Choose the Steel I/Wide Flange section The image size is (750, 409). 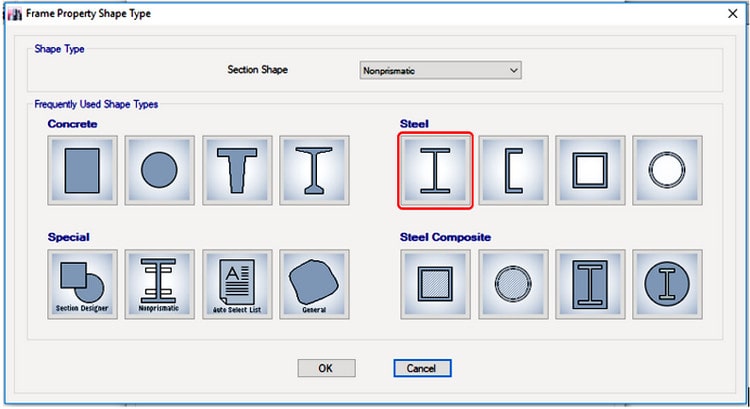pos(435,170)
